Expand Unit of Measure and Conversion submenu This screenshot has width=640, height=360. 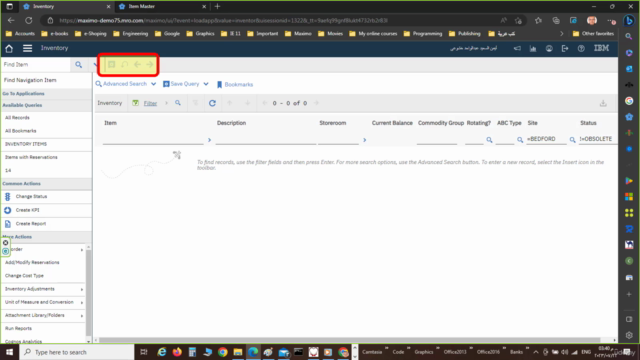pyautogui.click(x=82, y=302)
